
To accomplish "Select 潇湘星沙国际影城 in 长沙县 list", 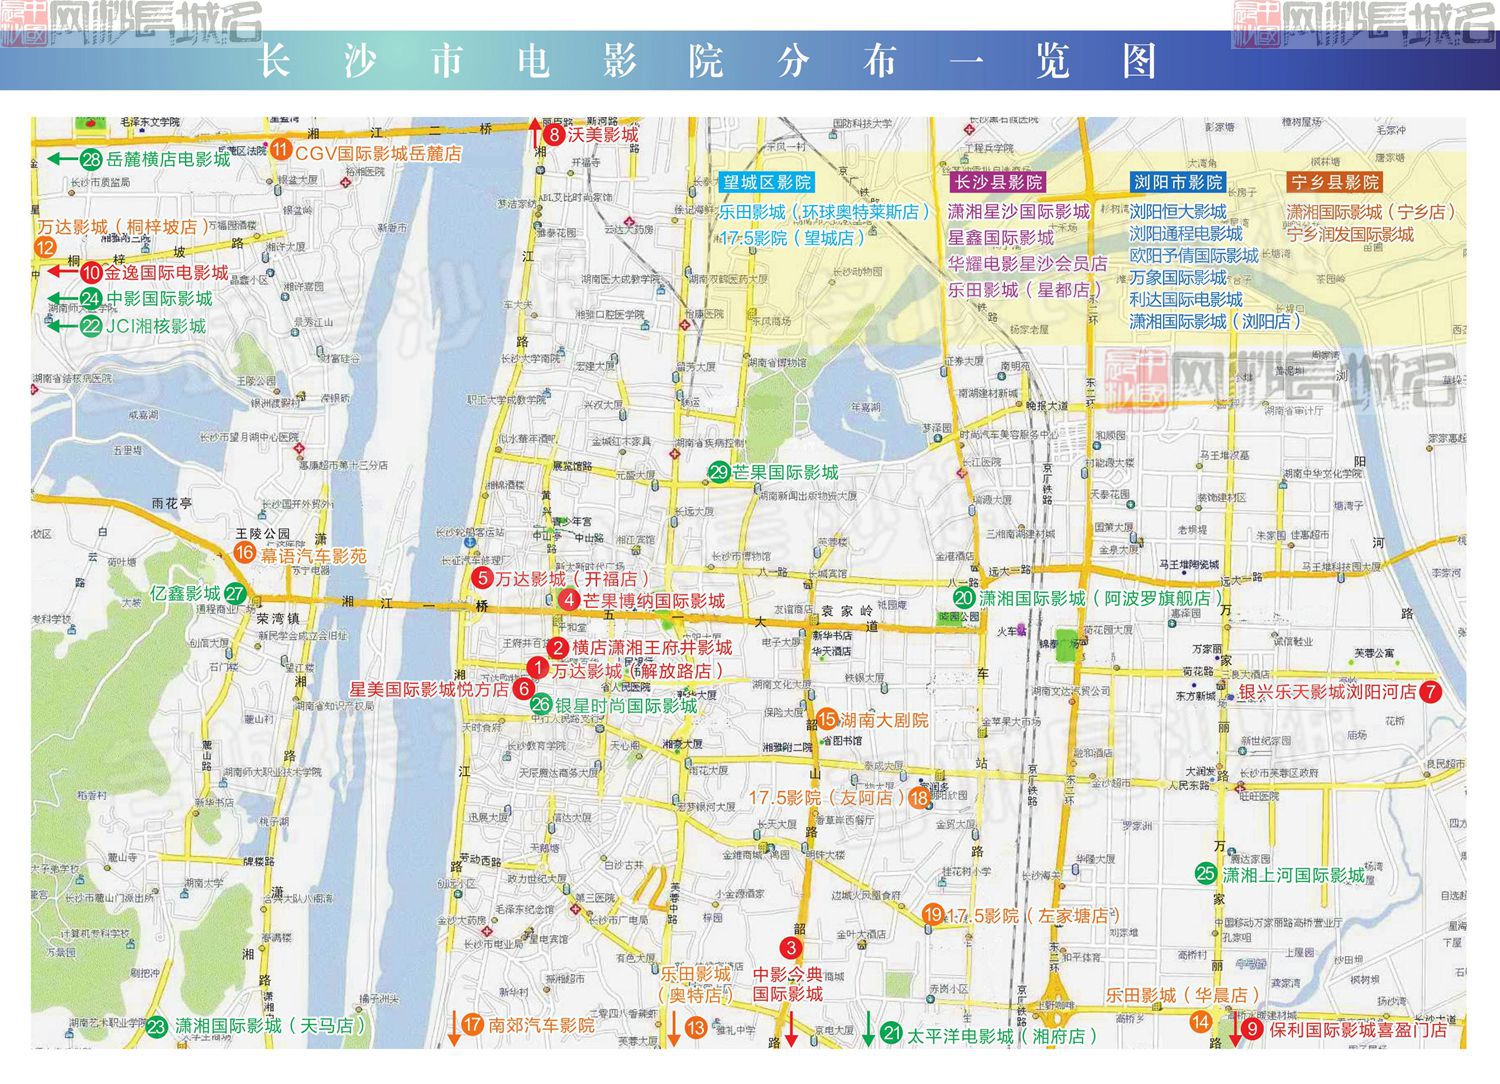I will click(1019, 212).
